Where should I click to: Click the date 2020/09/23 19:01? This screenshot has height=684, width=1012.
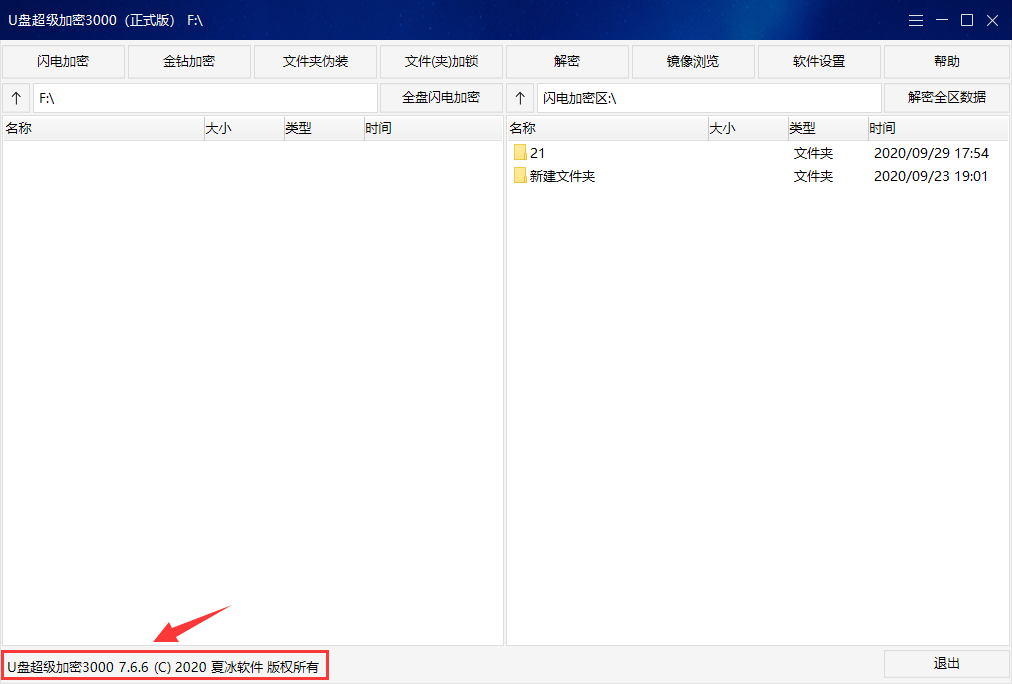click(931, 176)
